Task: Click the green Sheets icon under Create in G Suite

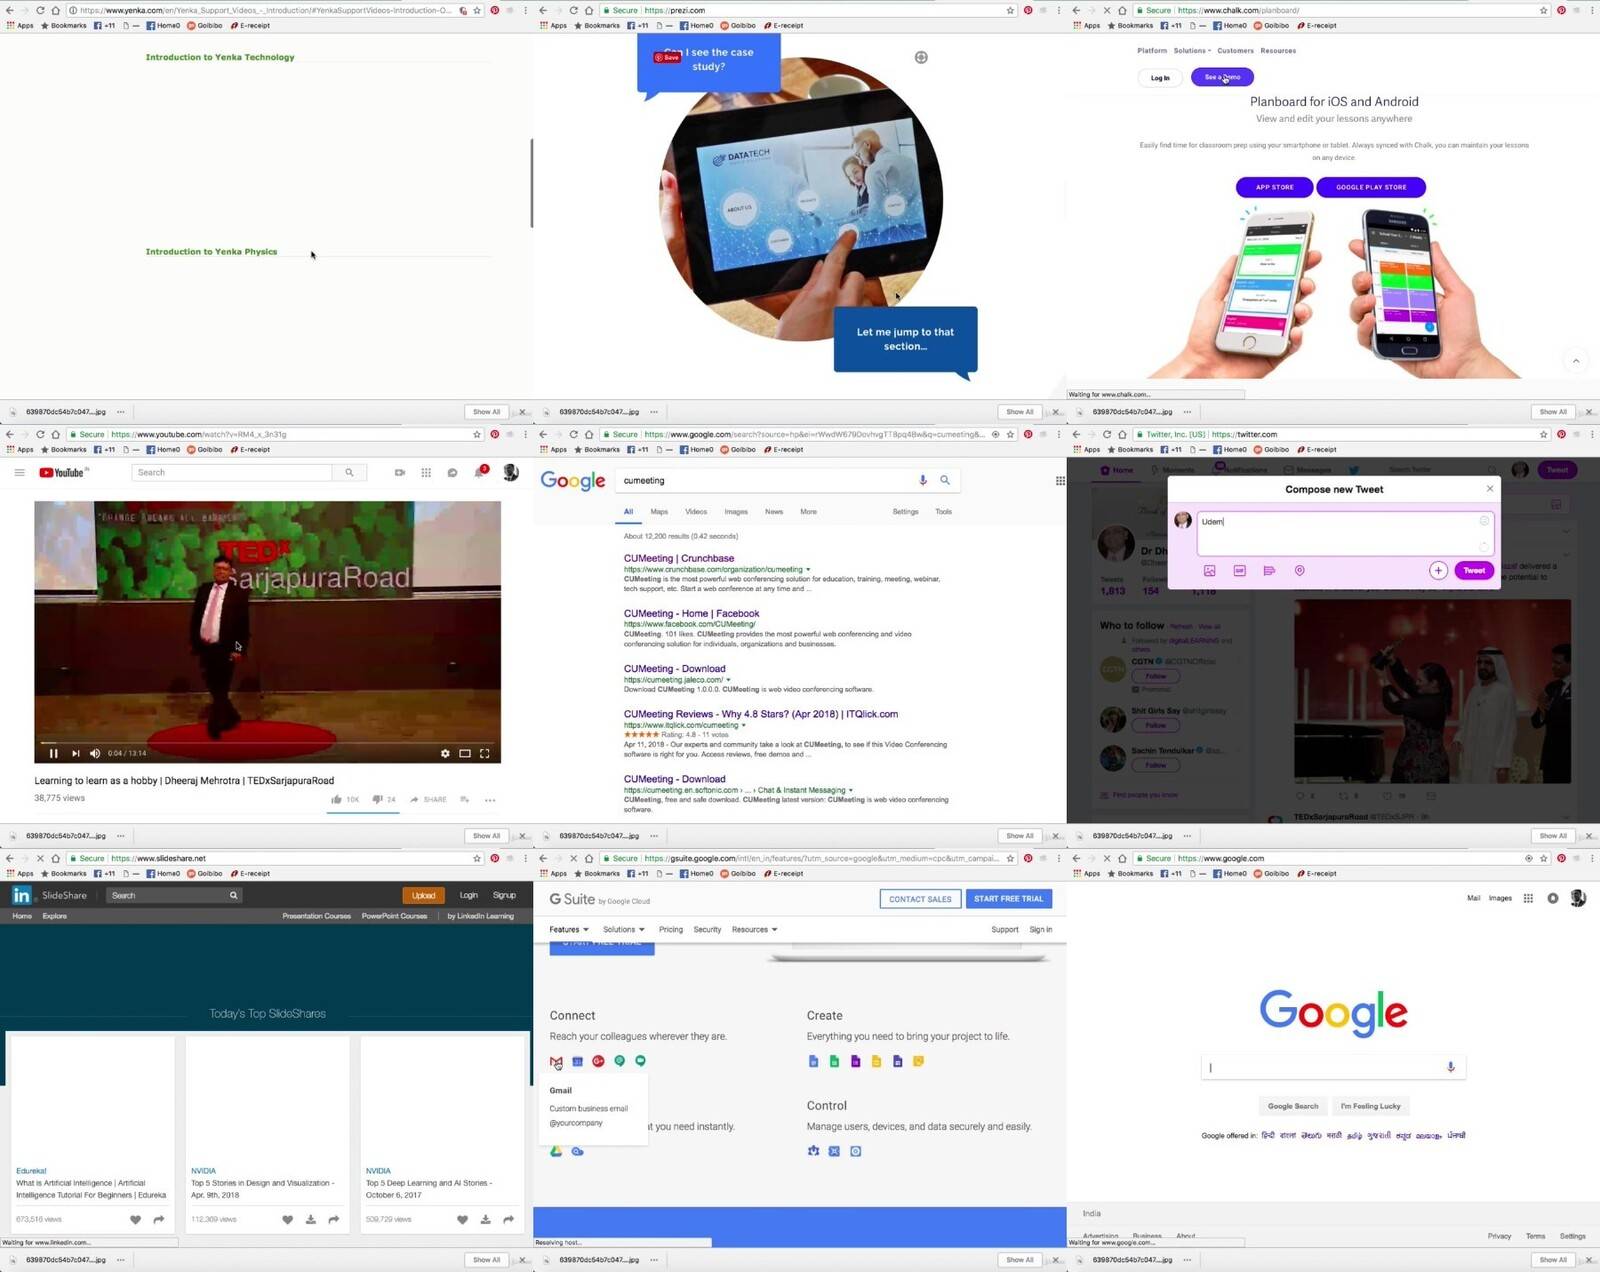Action: point(834,1061)
